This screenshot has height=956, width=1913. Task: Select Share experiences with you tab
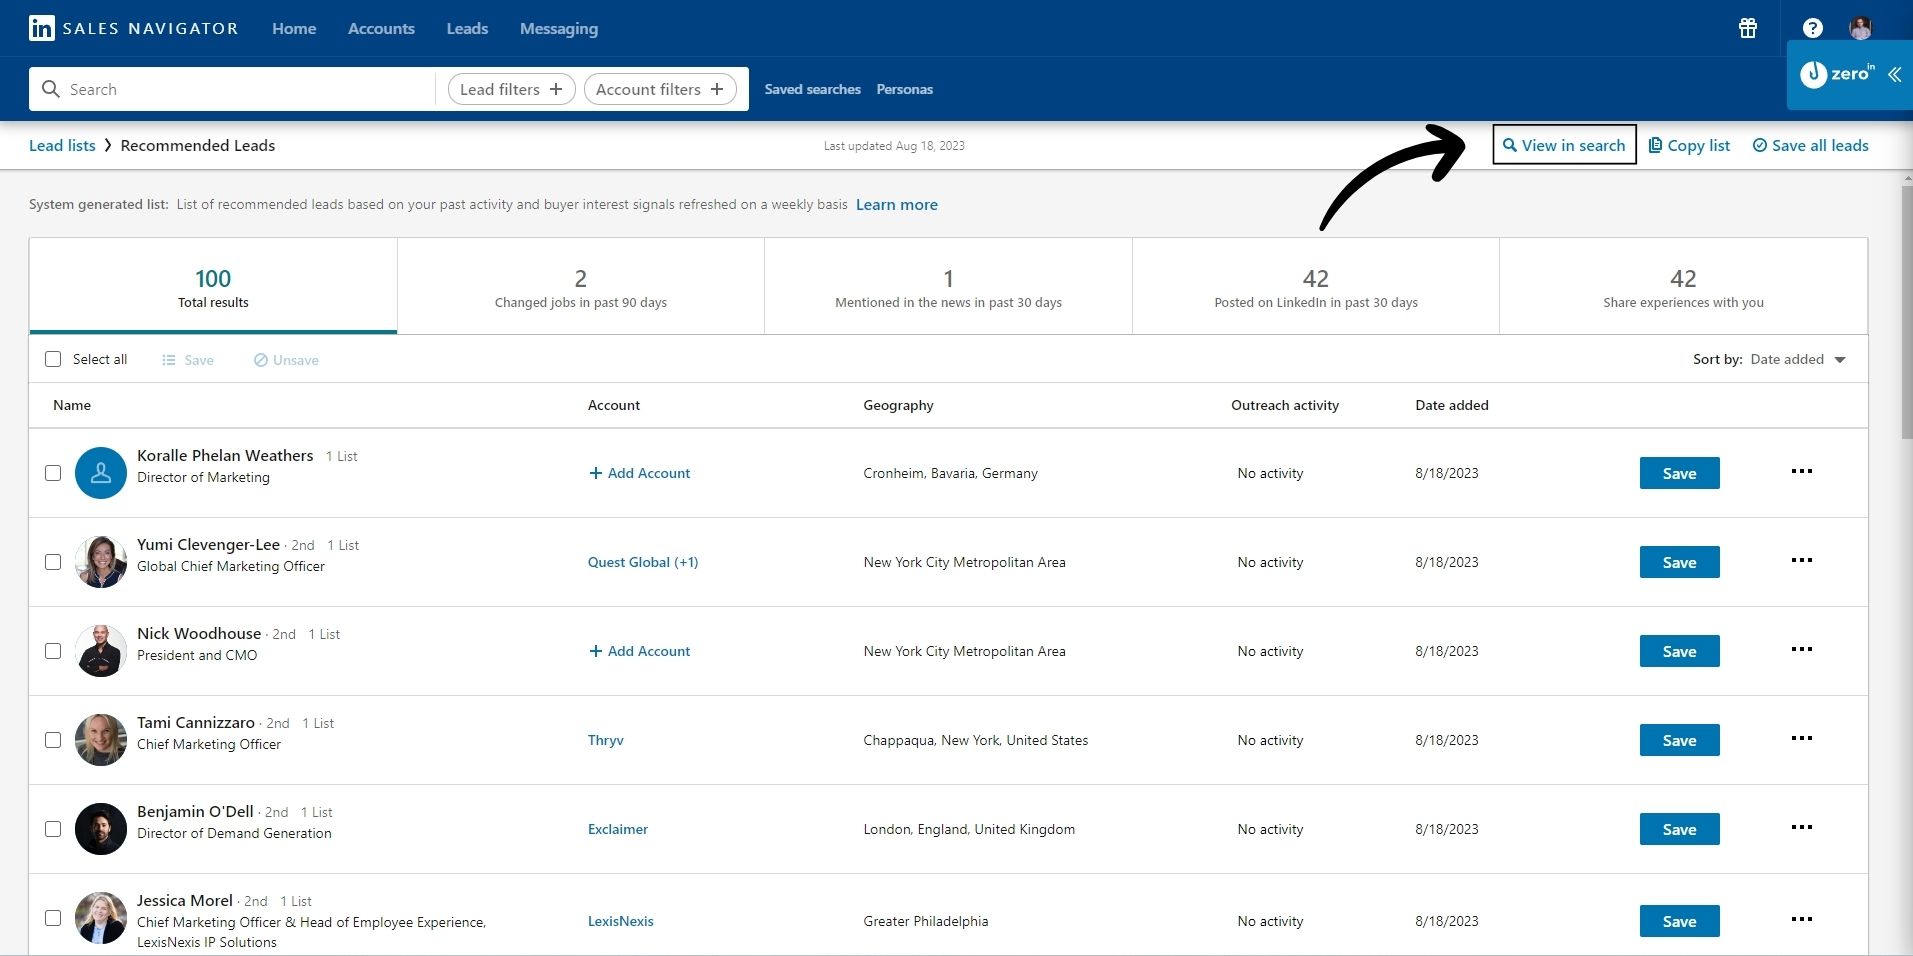[1683, 286]
